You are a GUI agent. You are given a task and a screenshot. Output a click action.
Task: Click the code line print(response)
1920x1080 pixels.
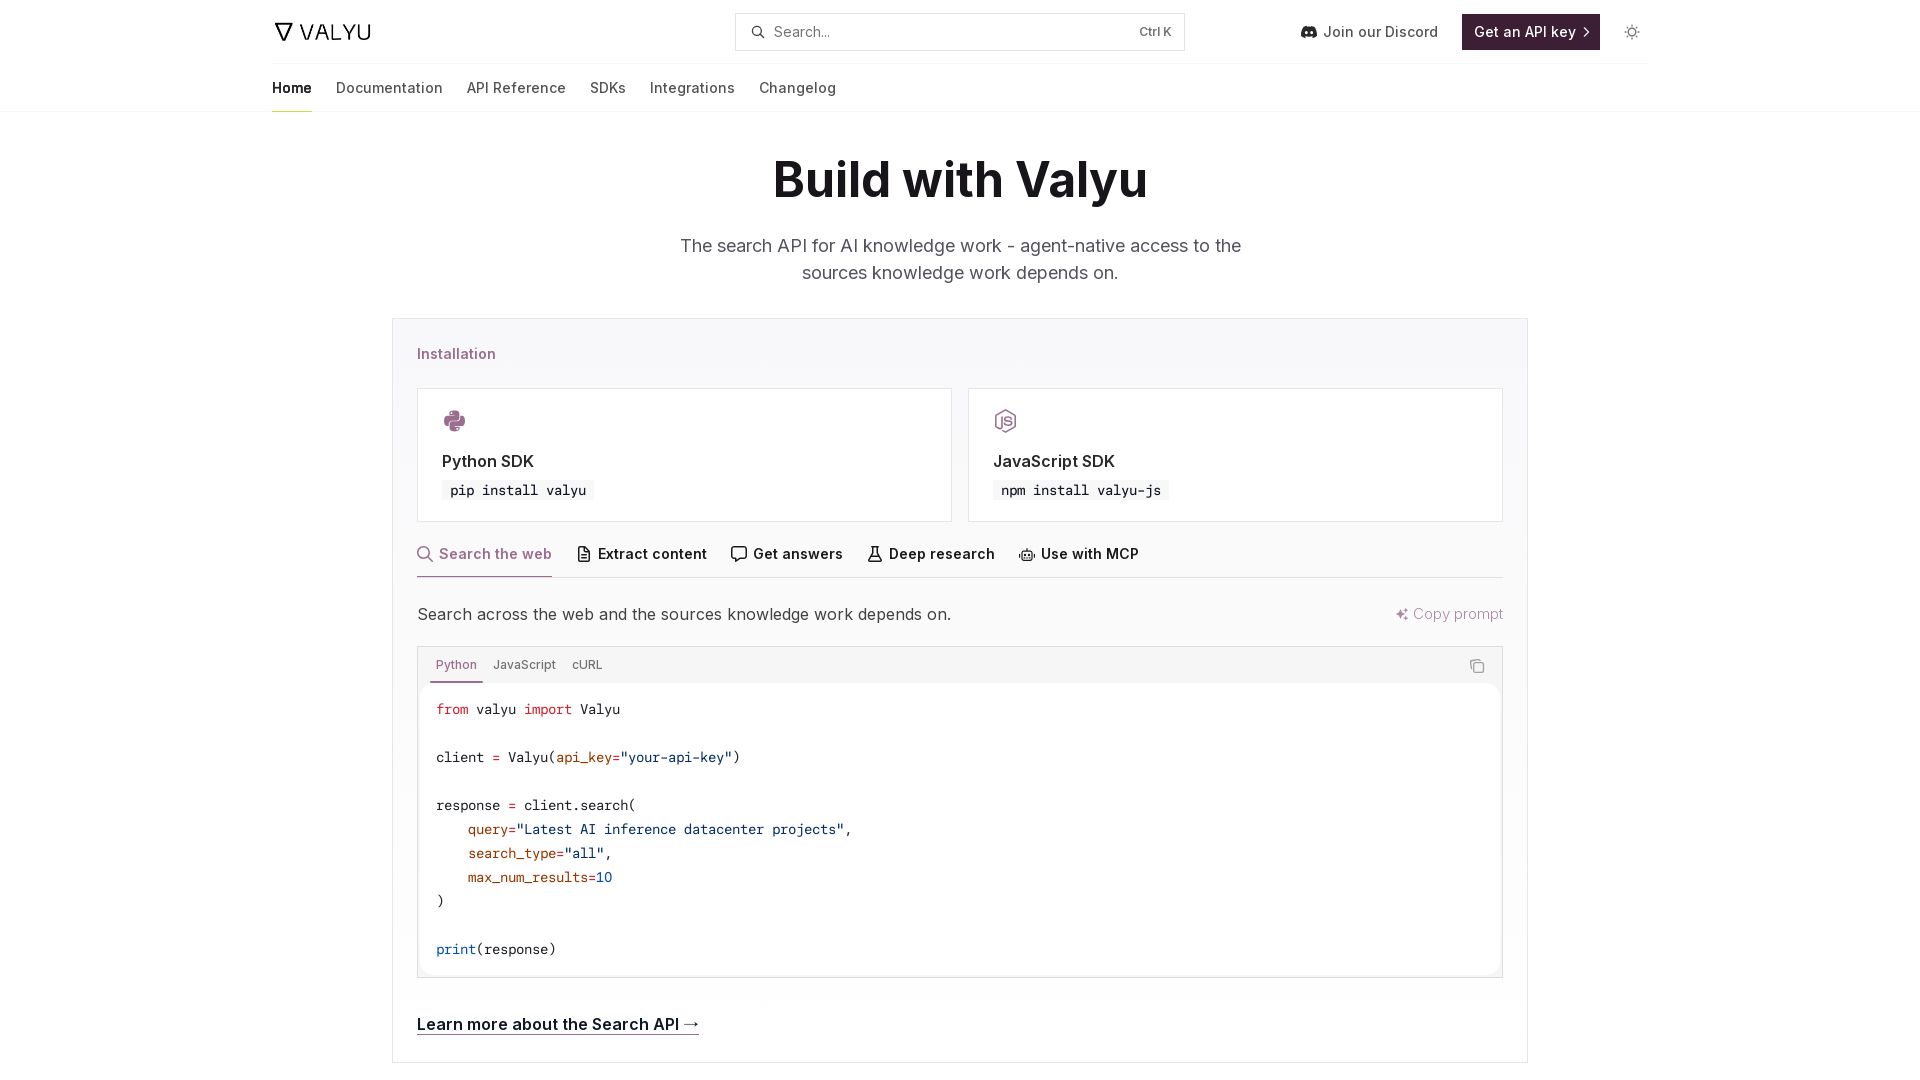(496, 949)
